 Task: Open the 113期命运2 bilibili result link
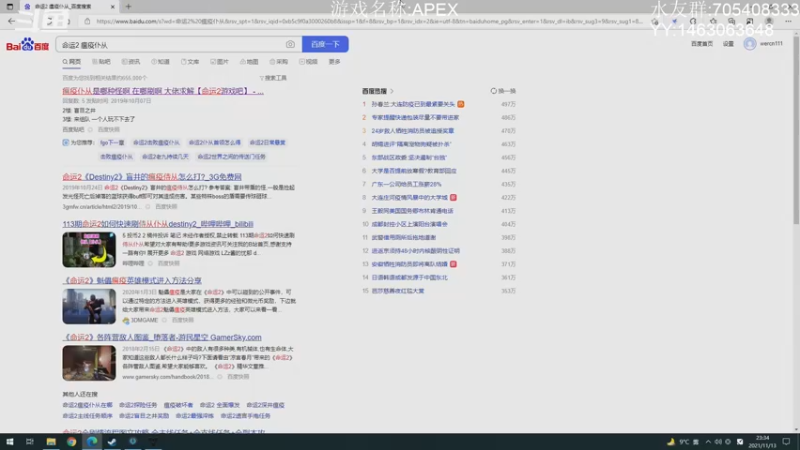158,224
